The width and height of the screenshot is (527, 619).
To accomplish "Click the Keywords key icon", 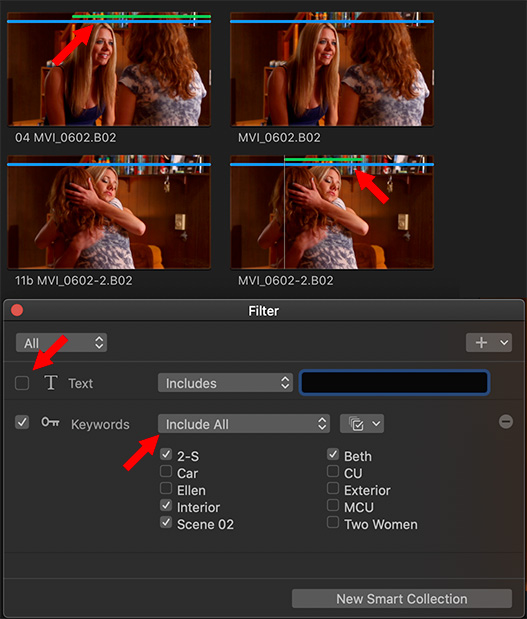I will [x=51, y=422].
